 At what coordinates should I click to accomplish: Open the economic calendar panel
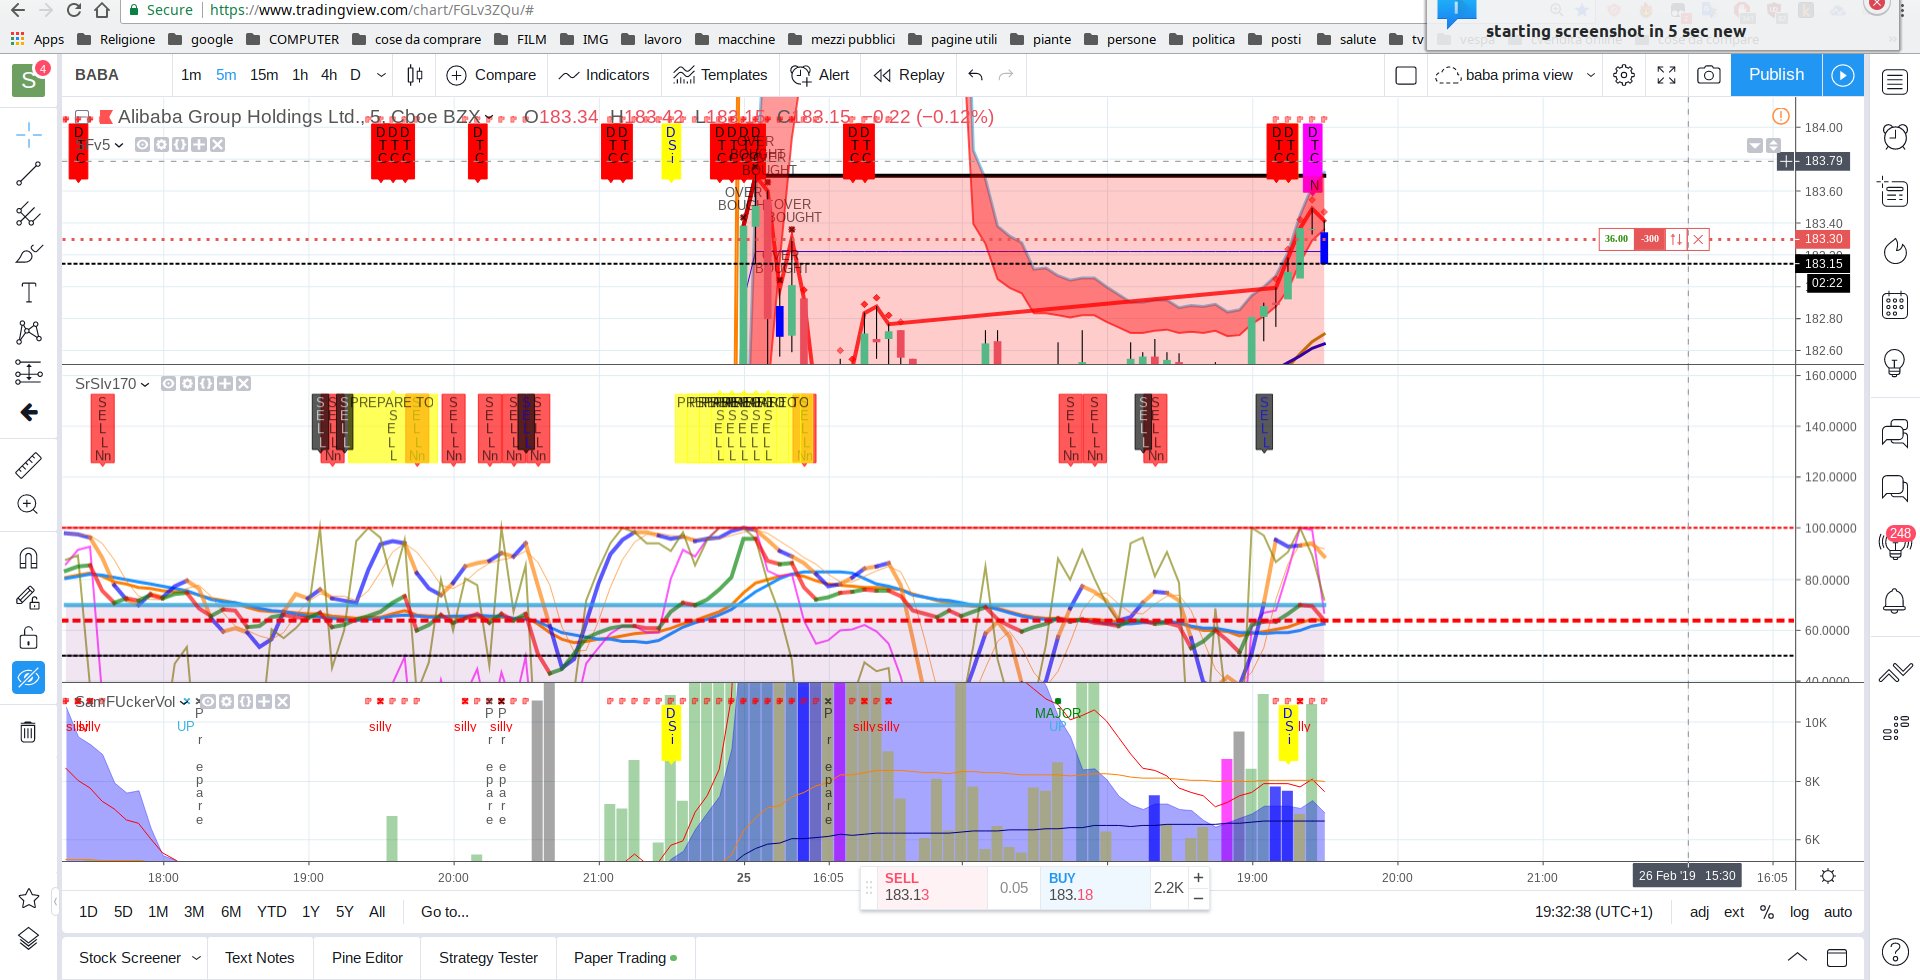click(x=1895, y=305)
